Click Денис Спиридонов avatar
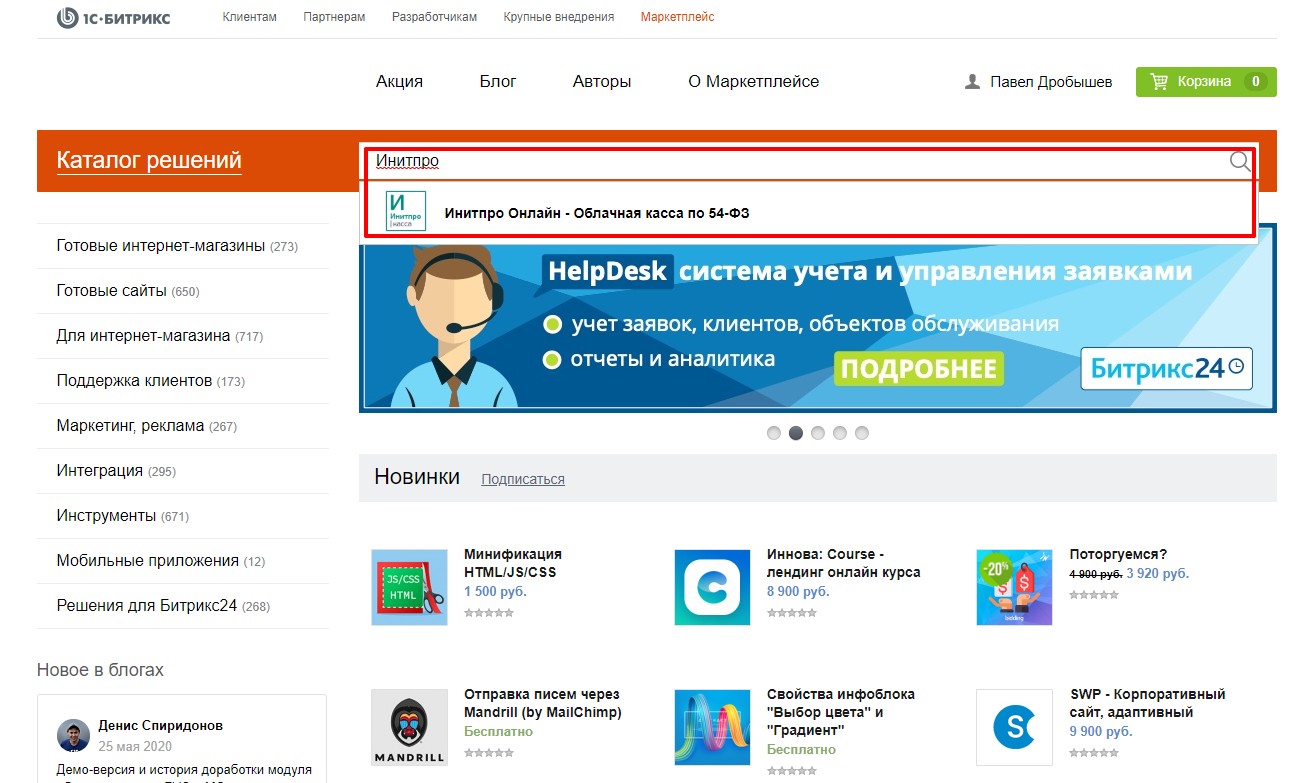The width and height of the screenshot is (1310, 783). click(73, 735)
